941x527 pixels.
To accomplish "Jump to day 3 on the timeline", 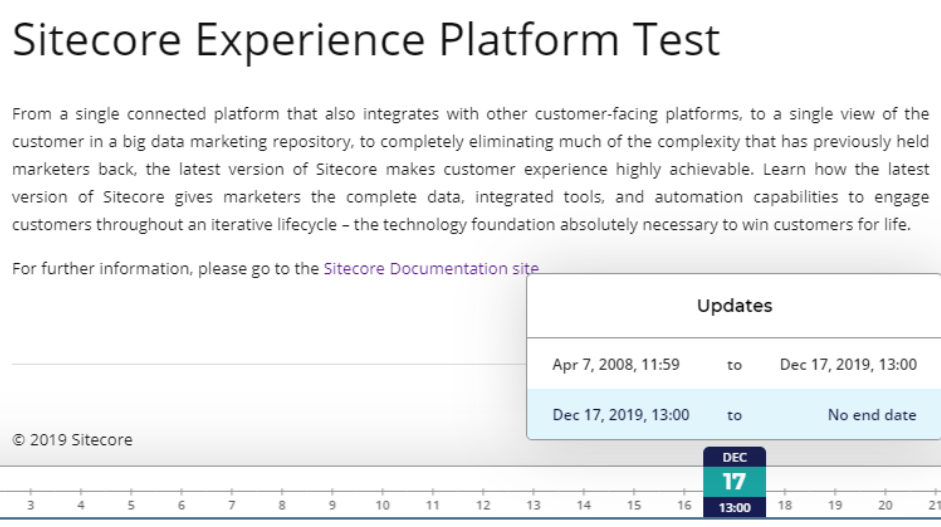I will pos(30,505).
